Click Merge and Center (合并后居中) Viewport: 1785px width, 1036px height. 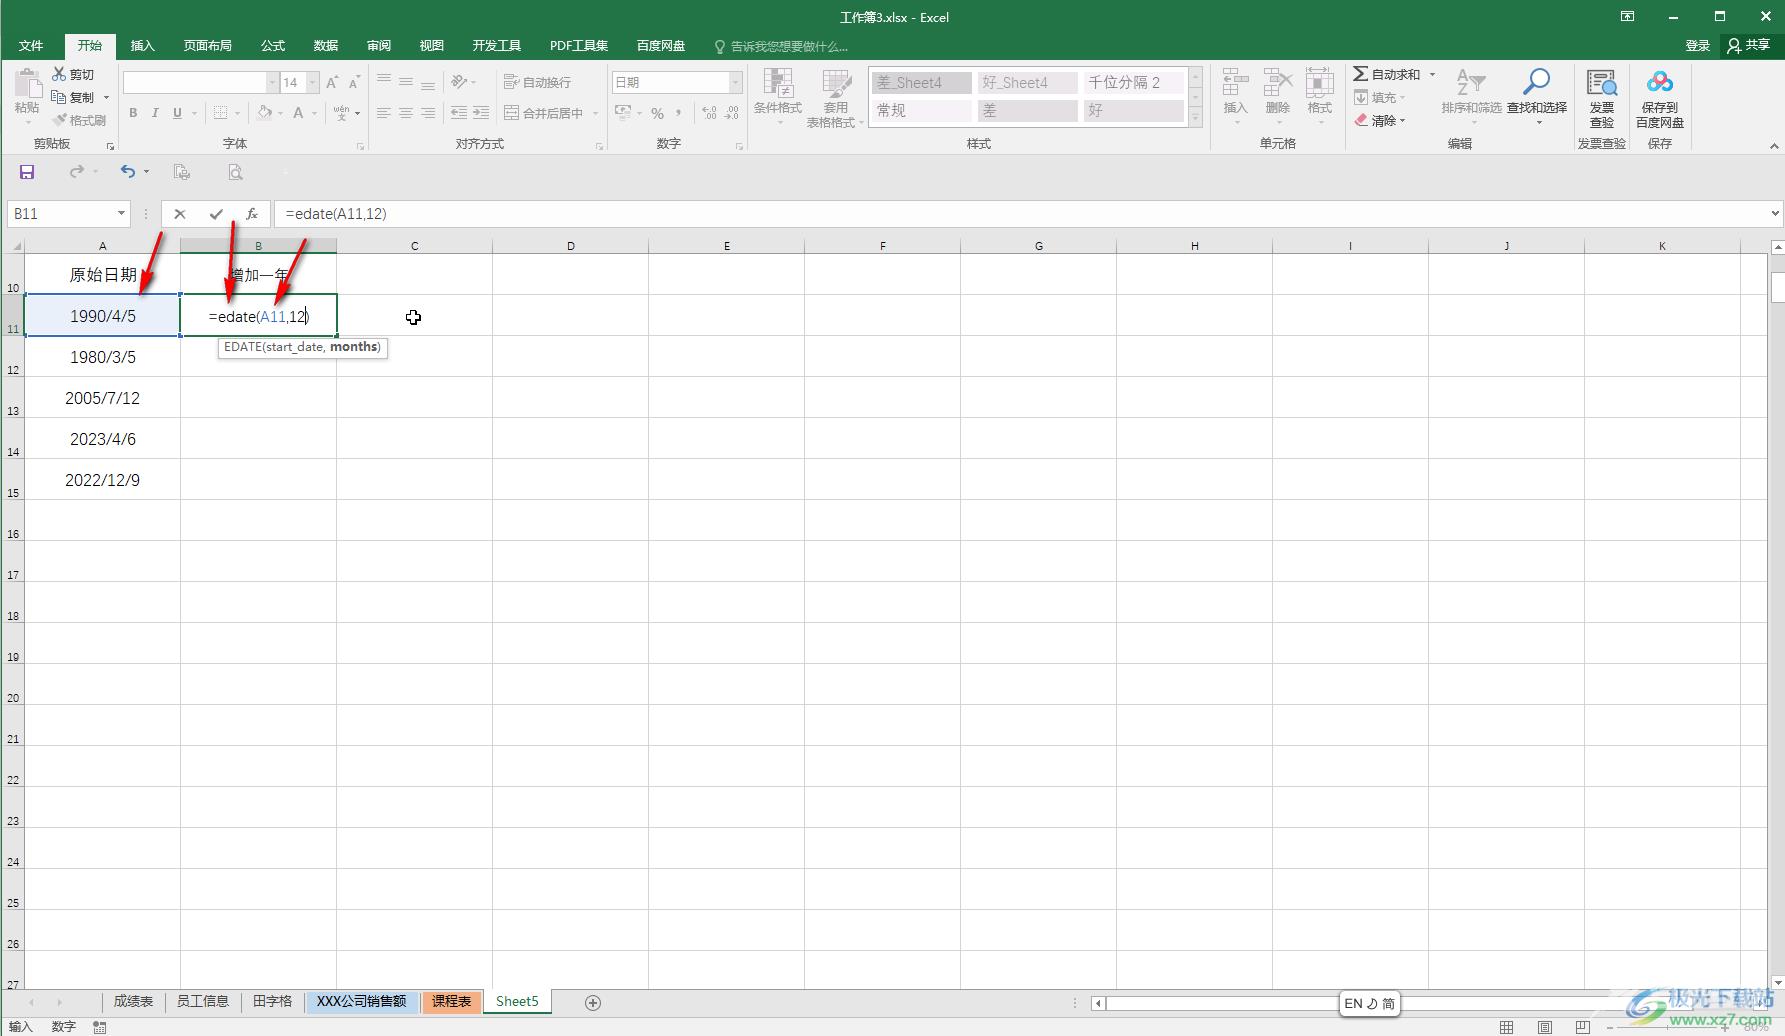tap(544, 113)
